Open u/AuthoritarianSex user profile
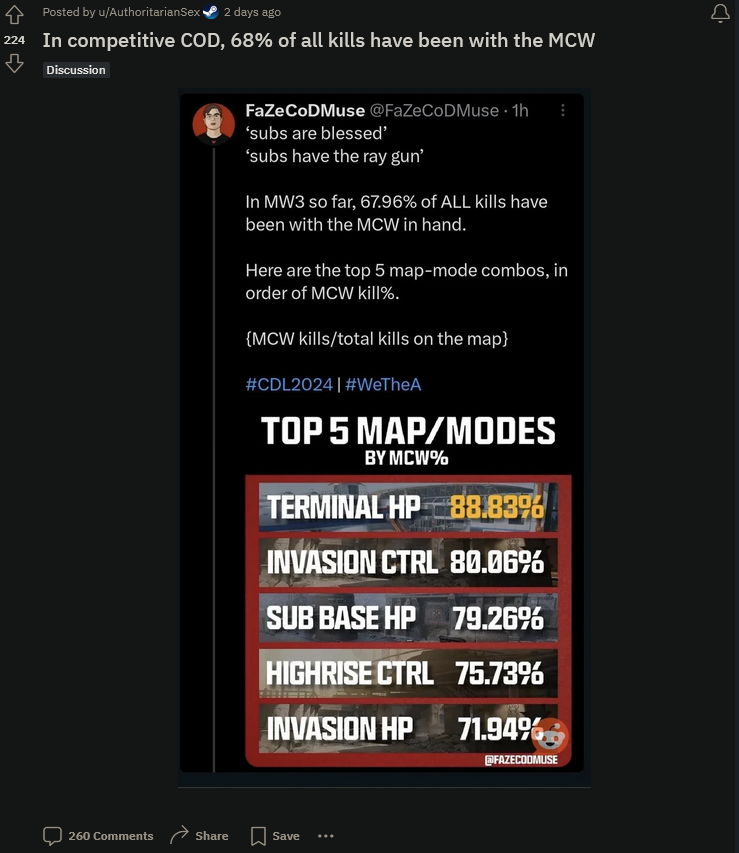This screenshot has height=853, width=739. pos(149,12)
